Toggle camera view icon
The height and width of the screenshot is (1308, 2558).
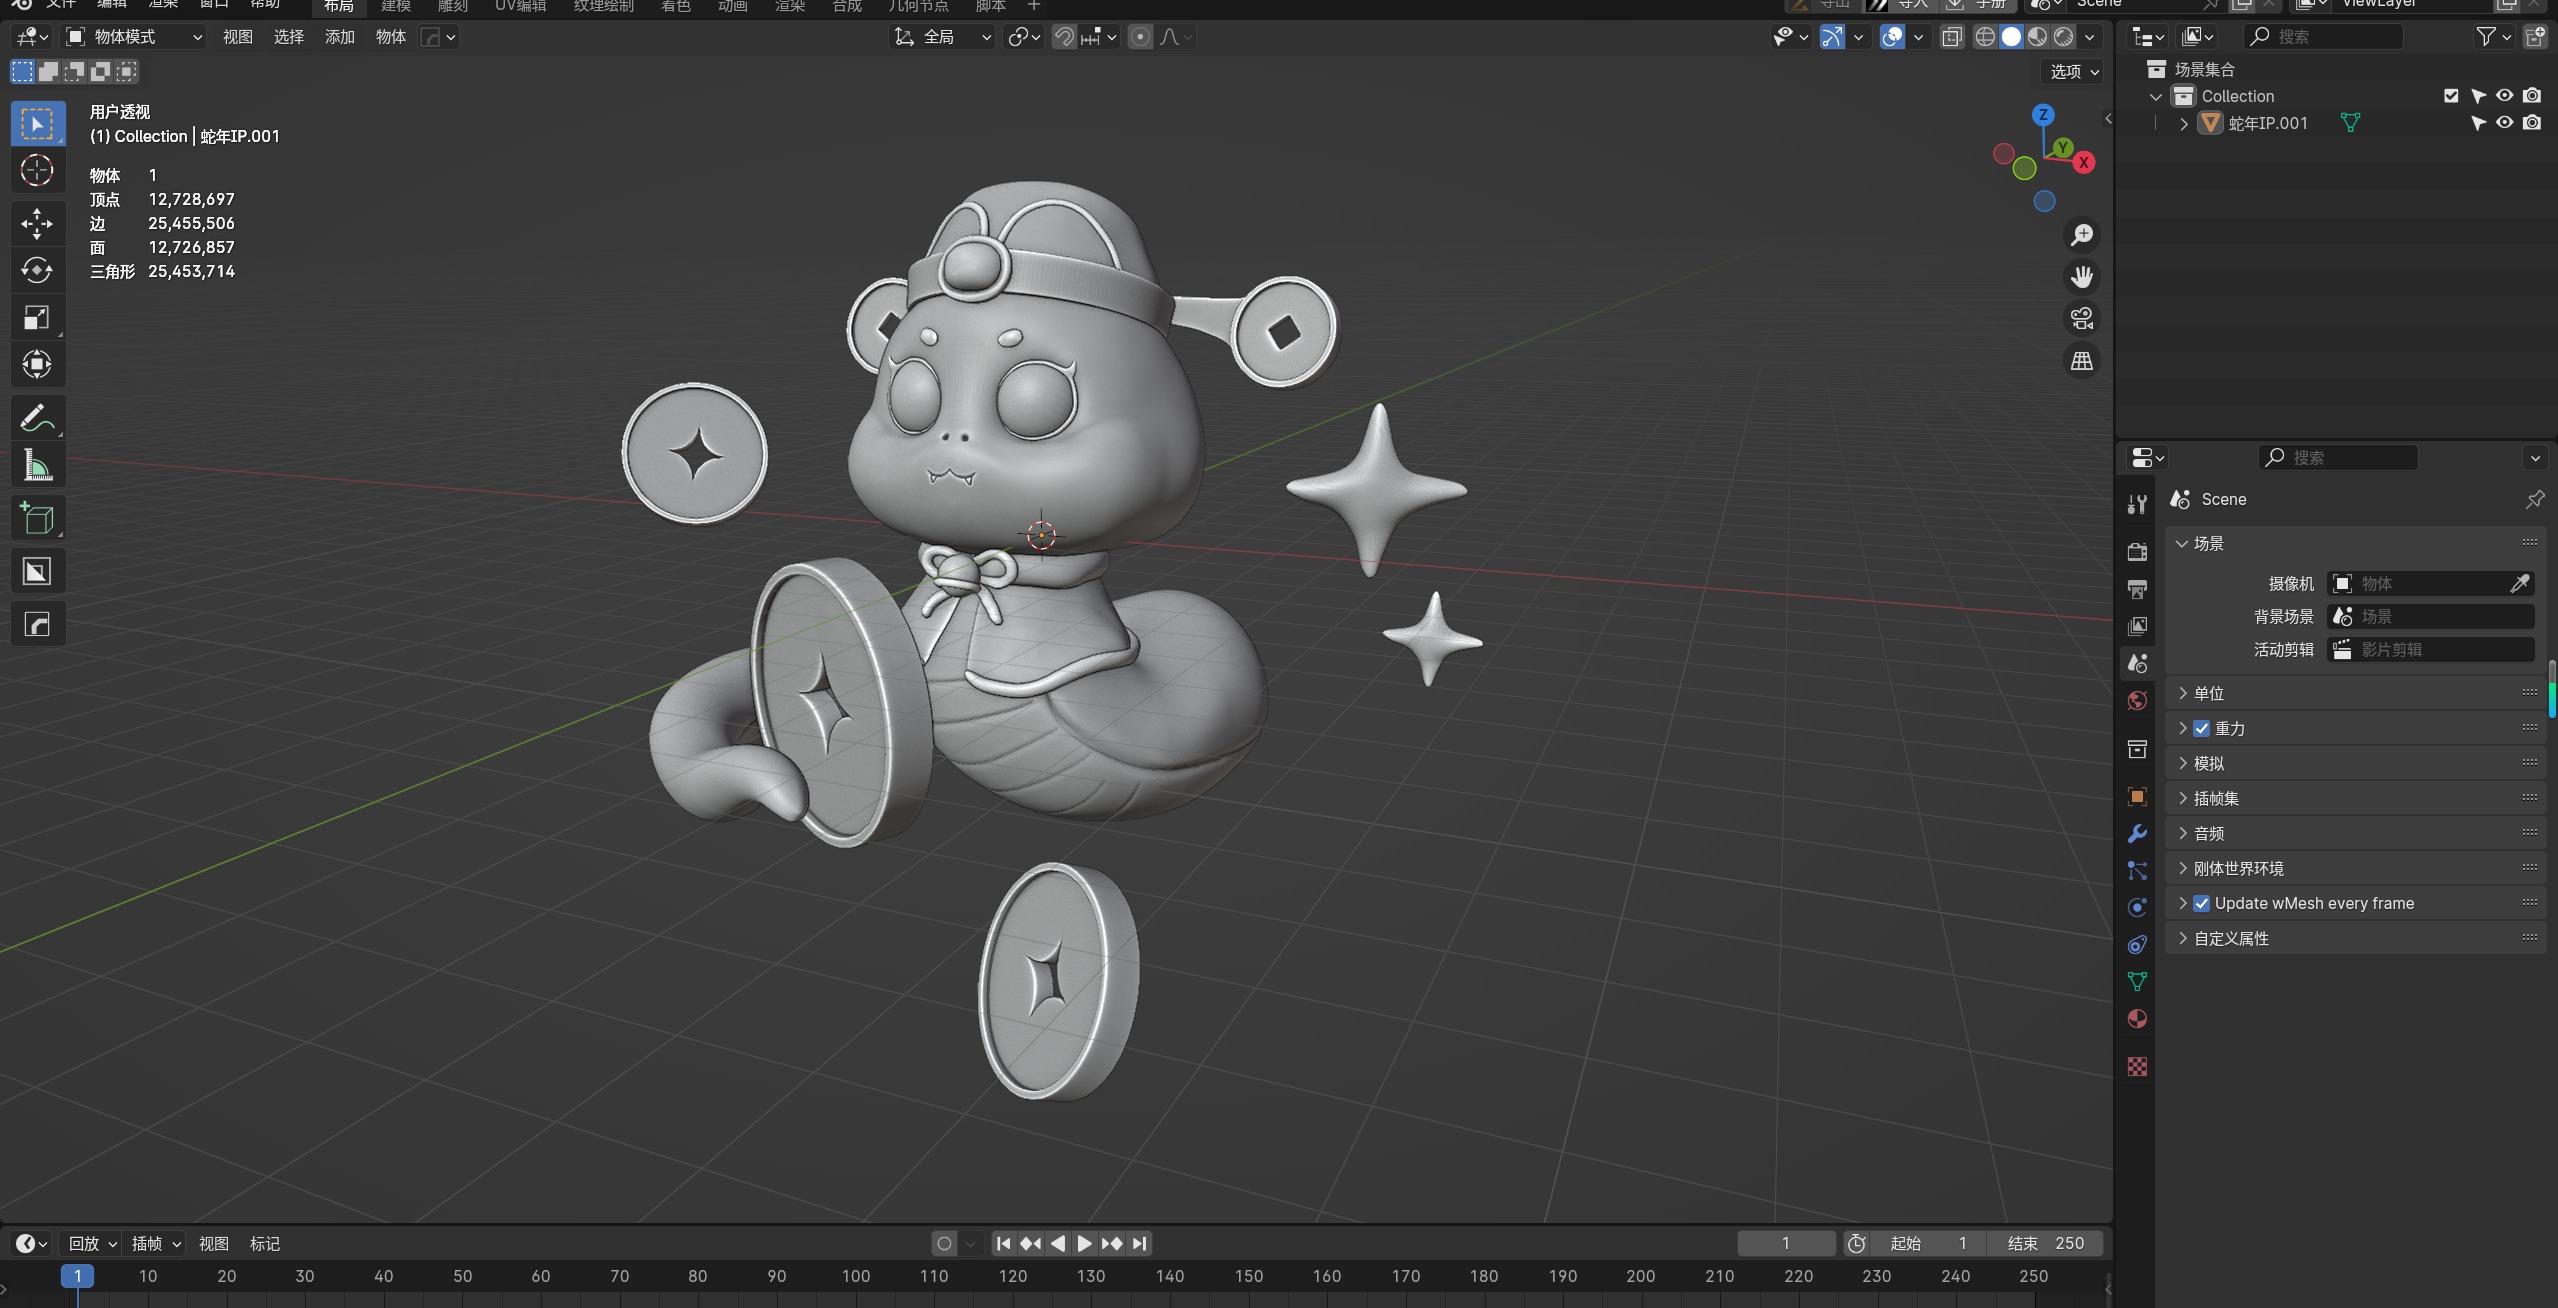pos(2082,319)
